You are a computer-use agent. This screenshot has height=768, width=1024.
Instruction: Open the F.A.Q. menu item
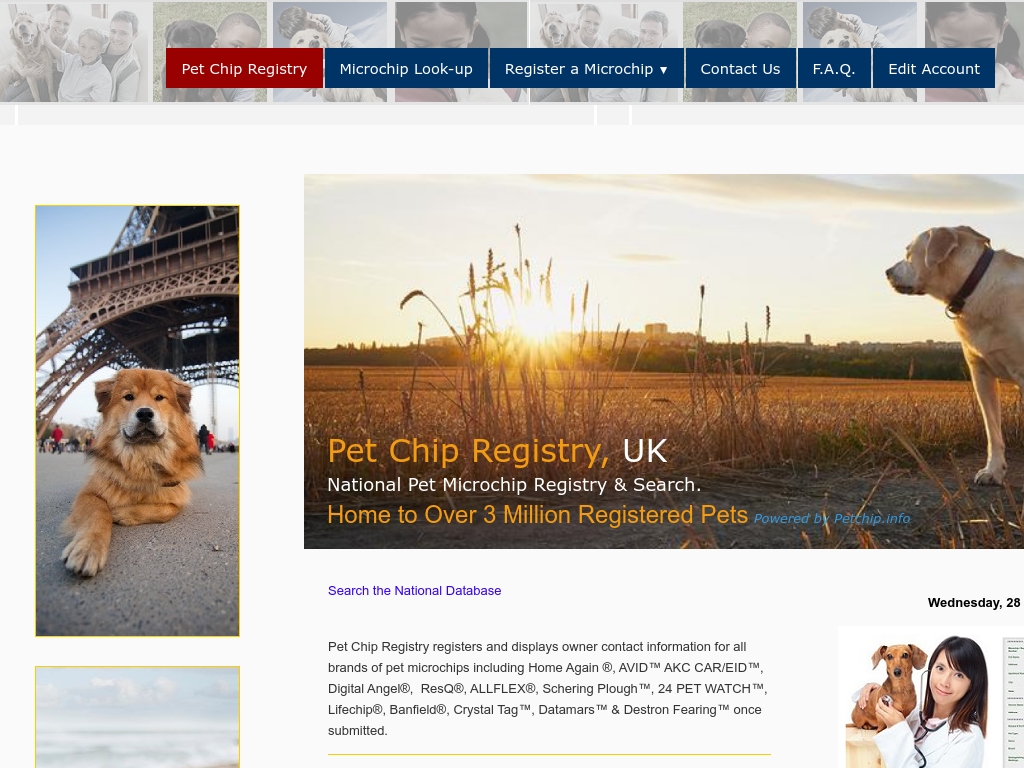point(834,68)
